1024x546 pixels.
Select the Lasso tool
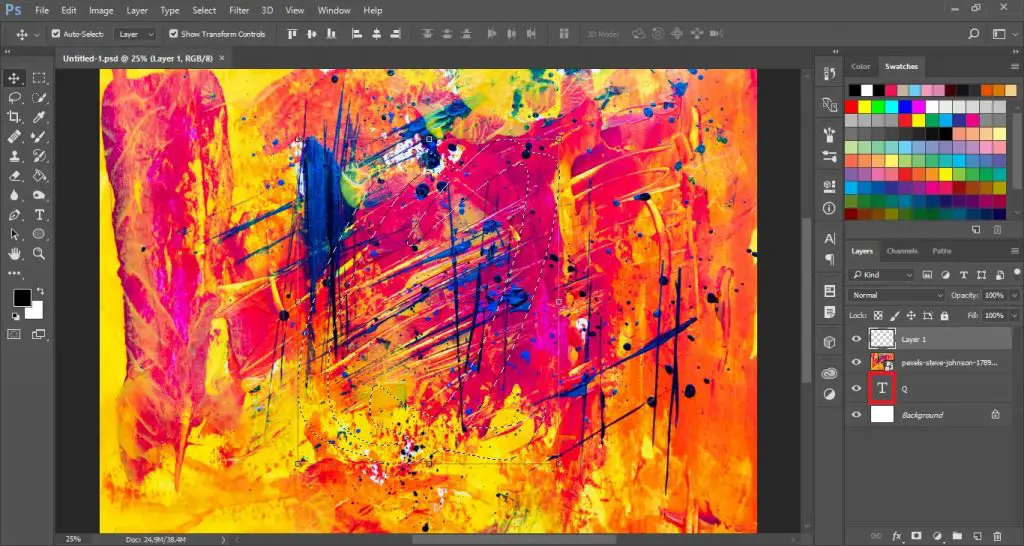click(14, 98)
